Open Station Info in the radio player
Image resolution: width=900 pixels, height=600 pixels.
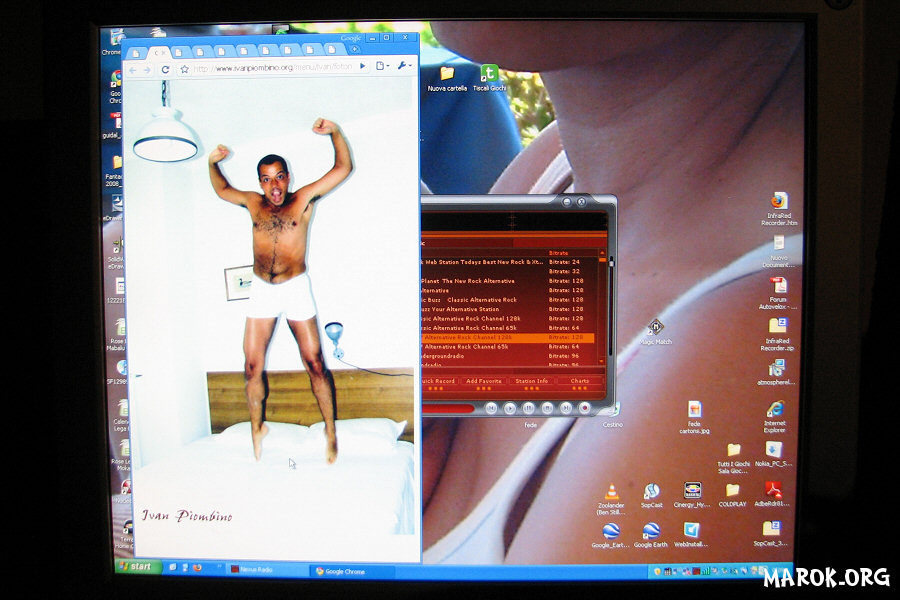tap(532, 381)
